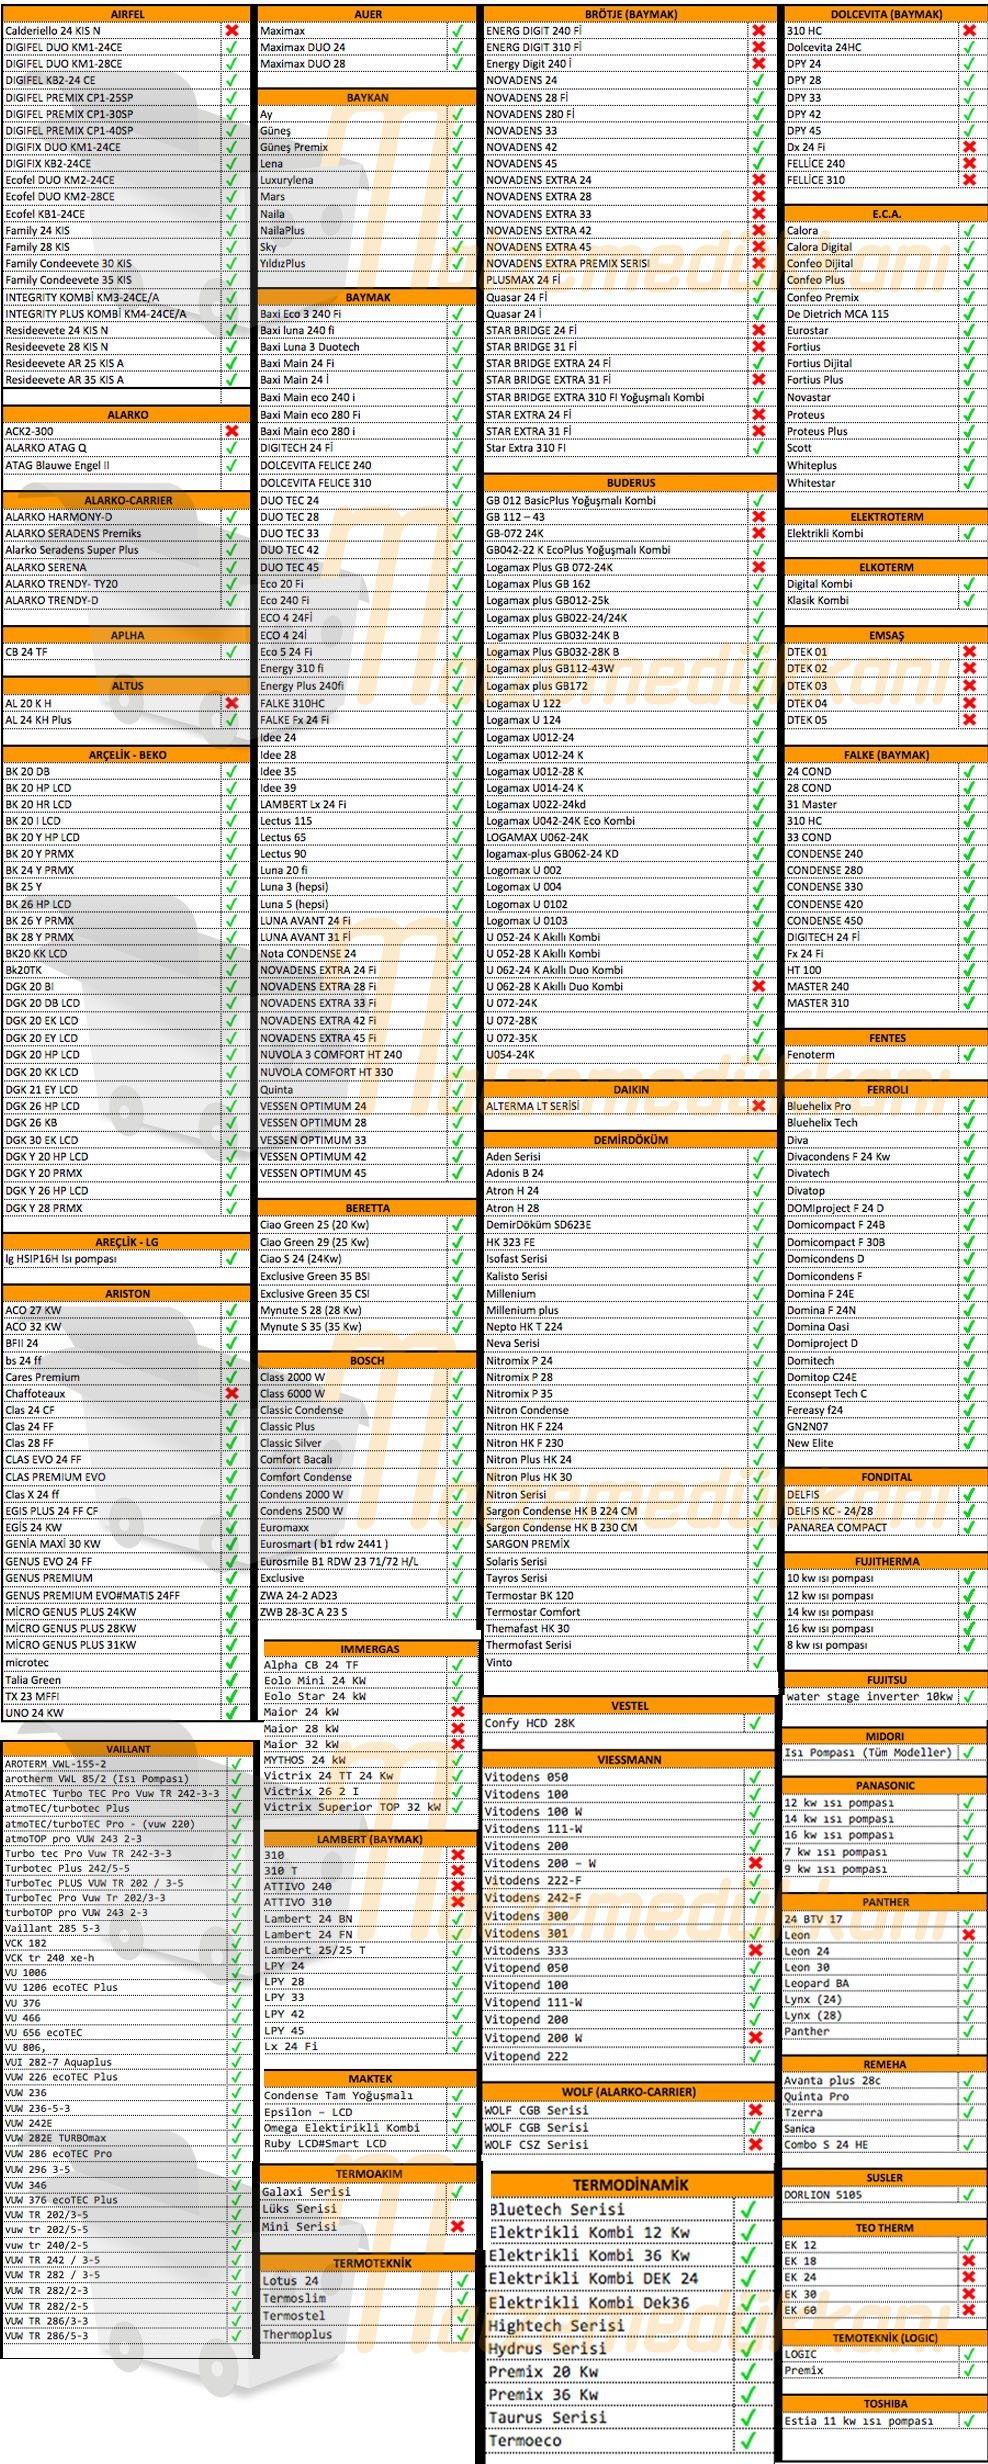This screenshot has width=988, height=2464.
Task: Click red cross beside GB 112 – 43
Action: point(758,517)
